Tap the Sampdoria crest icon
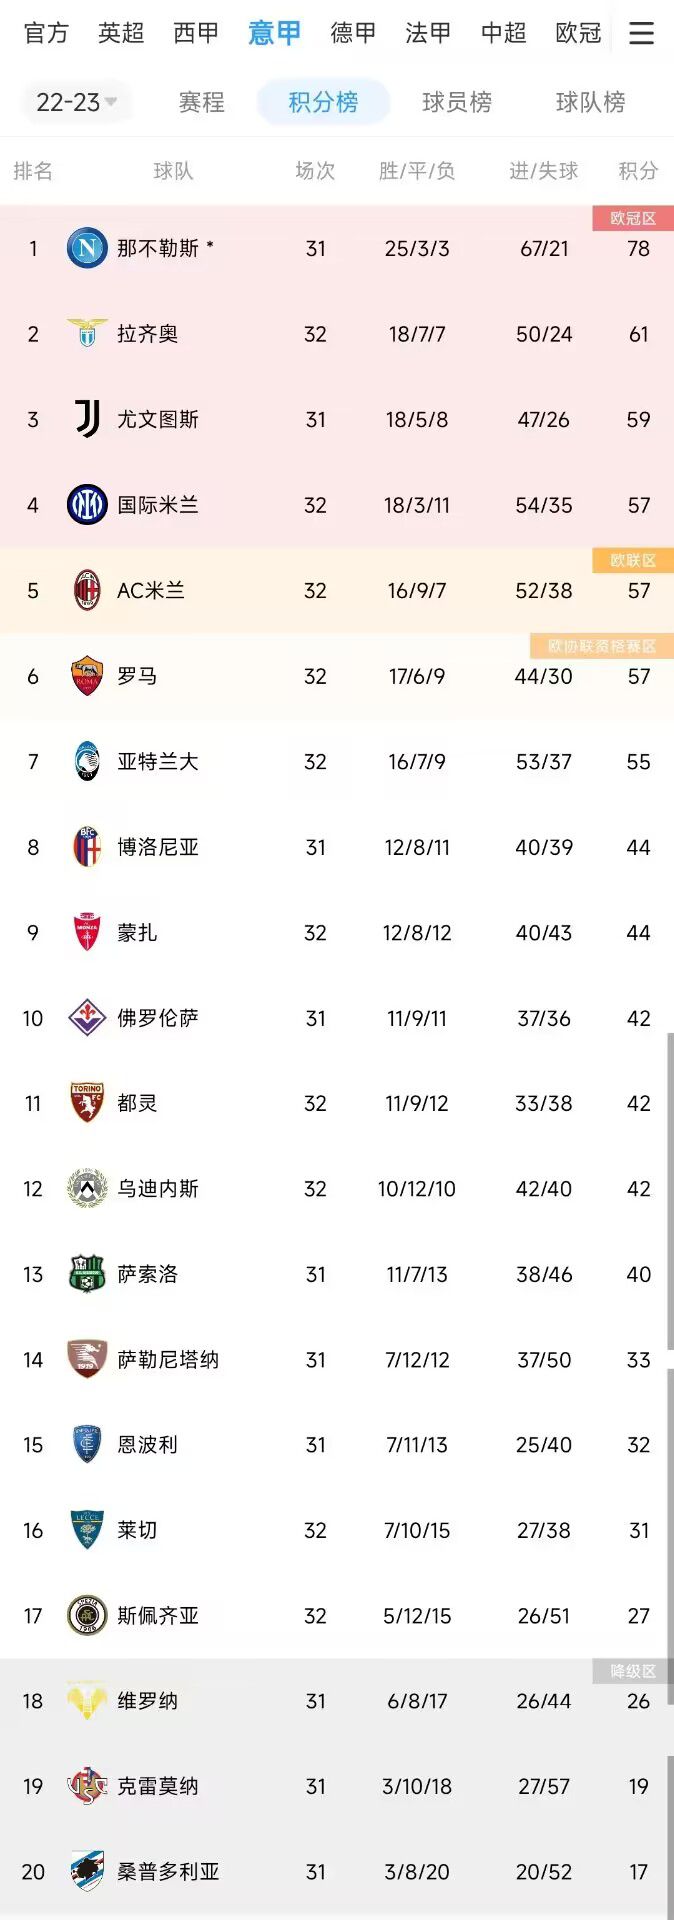The height and width of the screenshot is (1920, 674). point(87,1871)
